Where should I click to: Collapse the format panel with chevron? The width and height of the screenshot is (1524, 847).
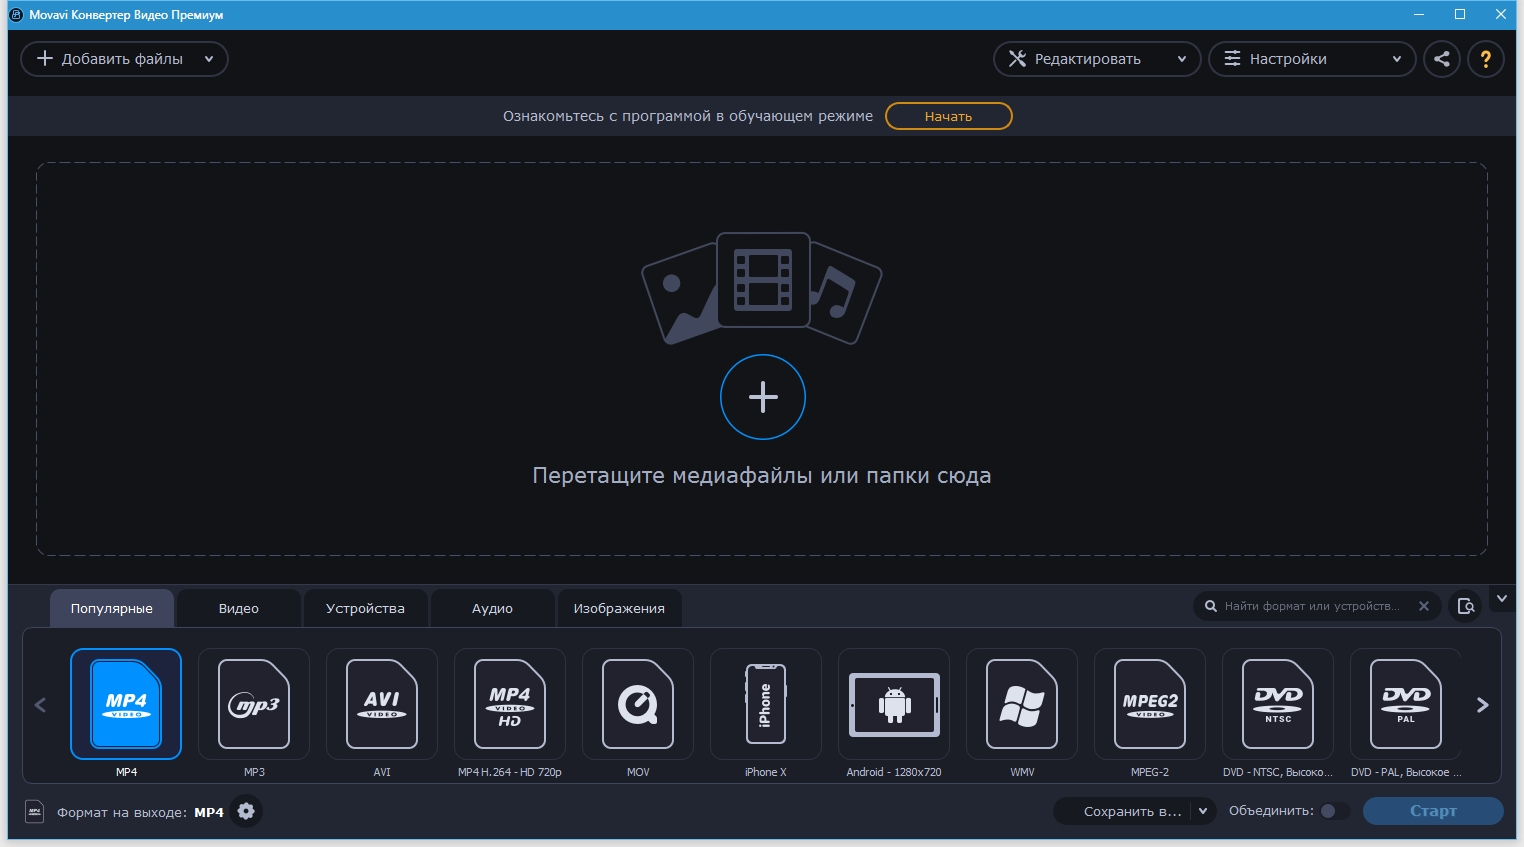coord(1501,599)
